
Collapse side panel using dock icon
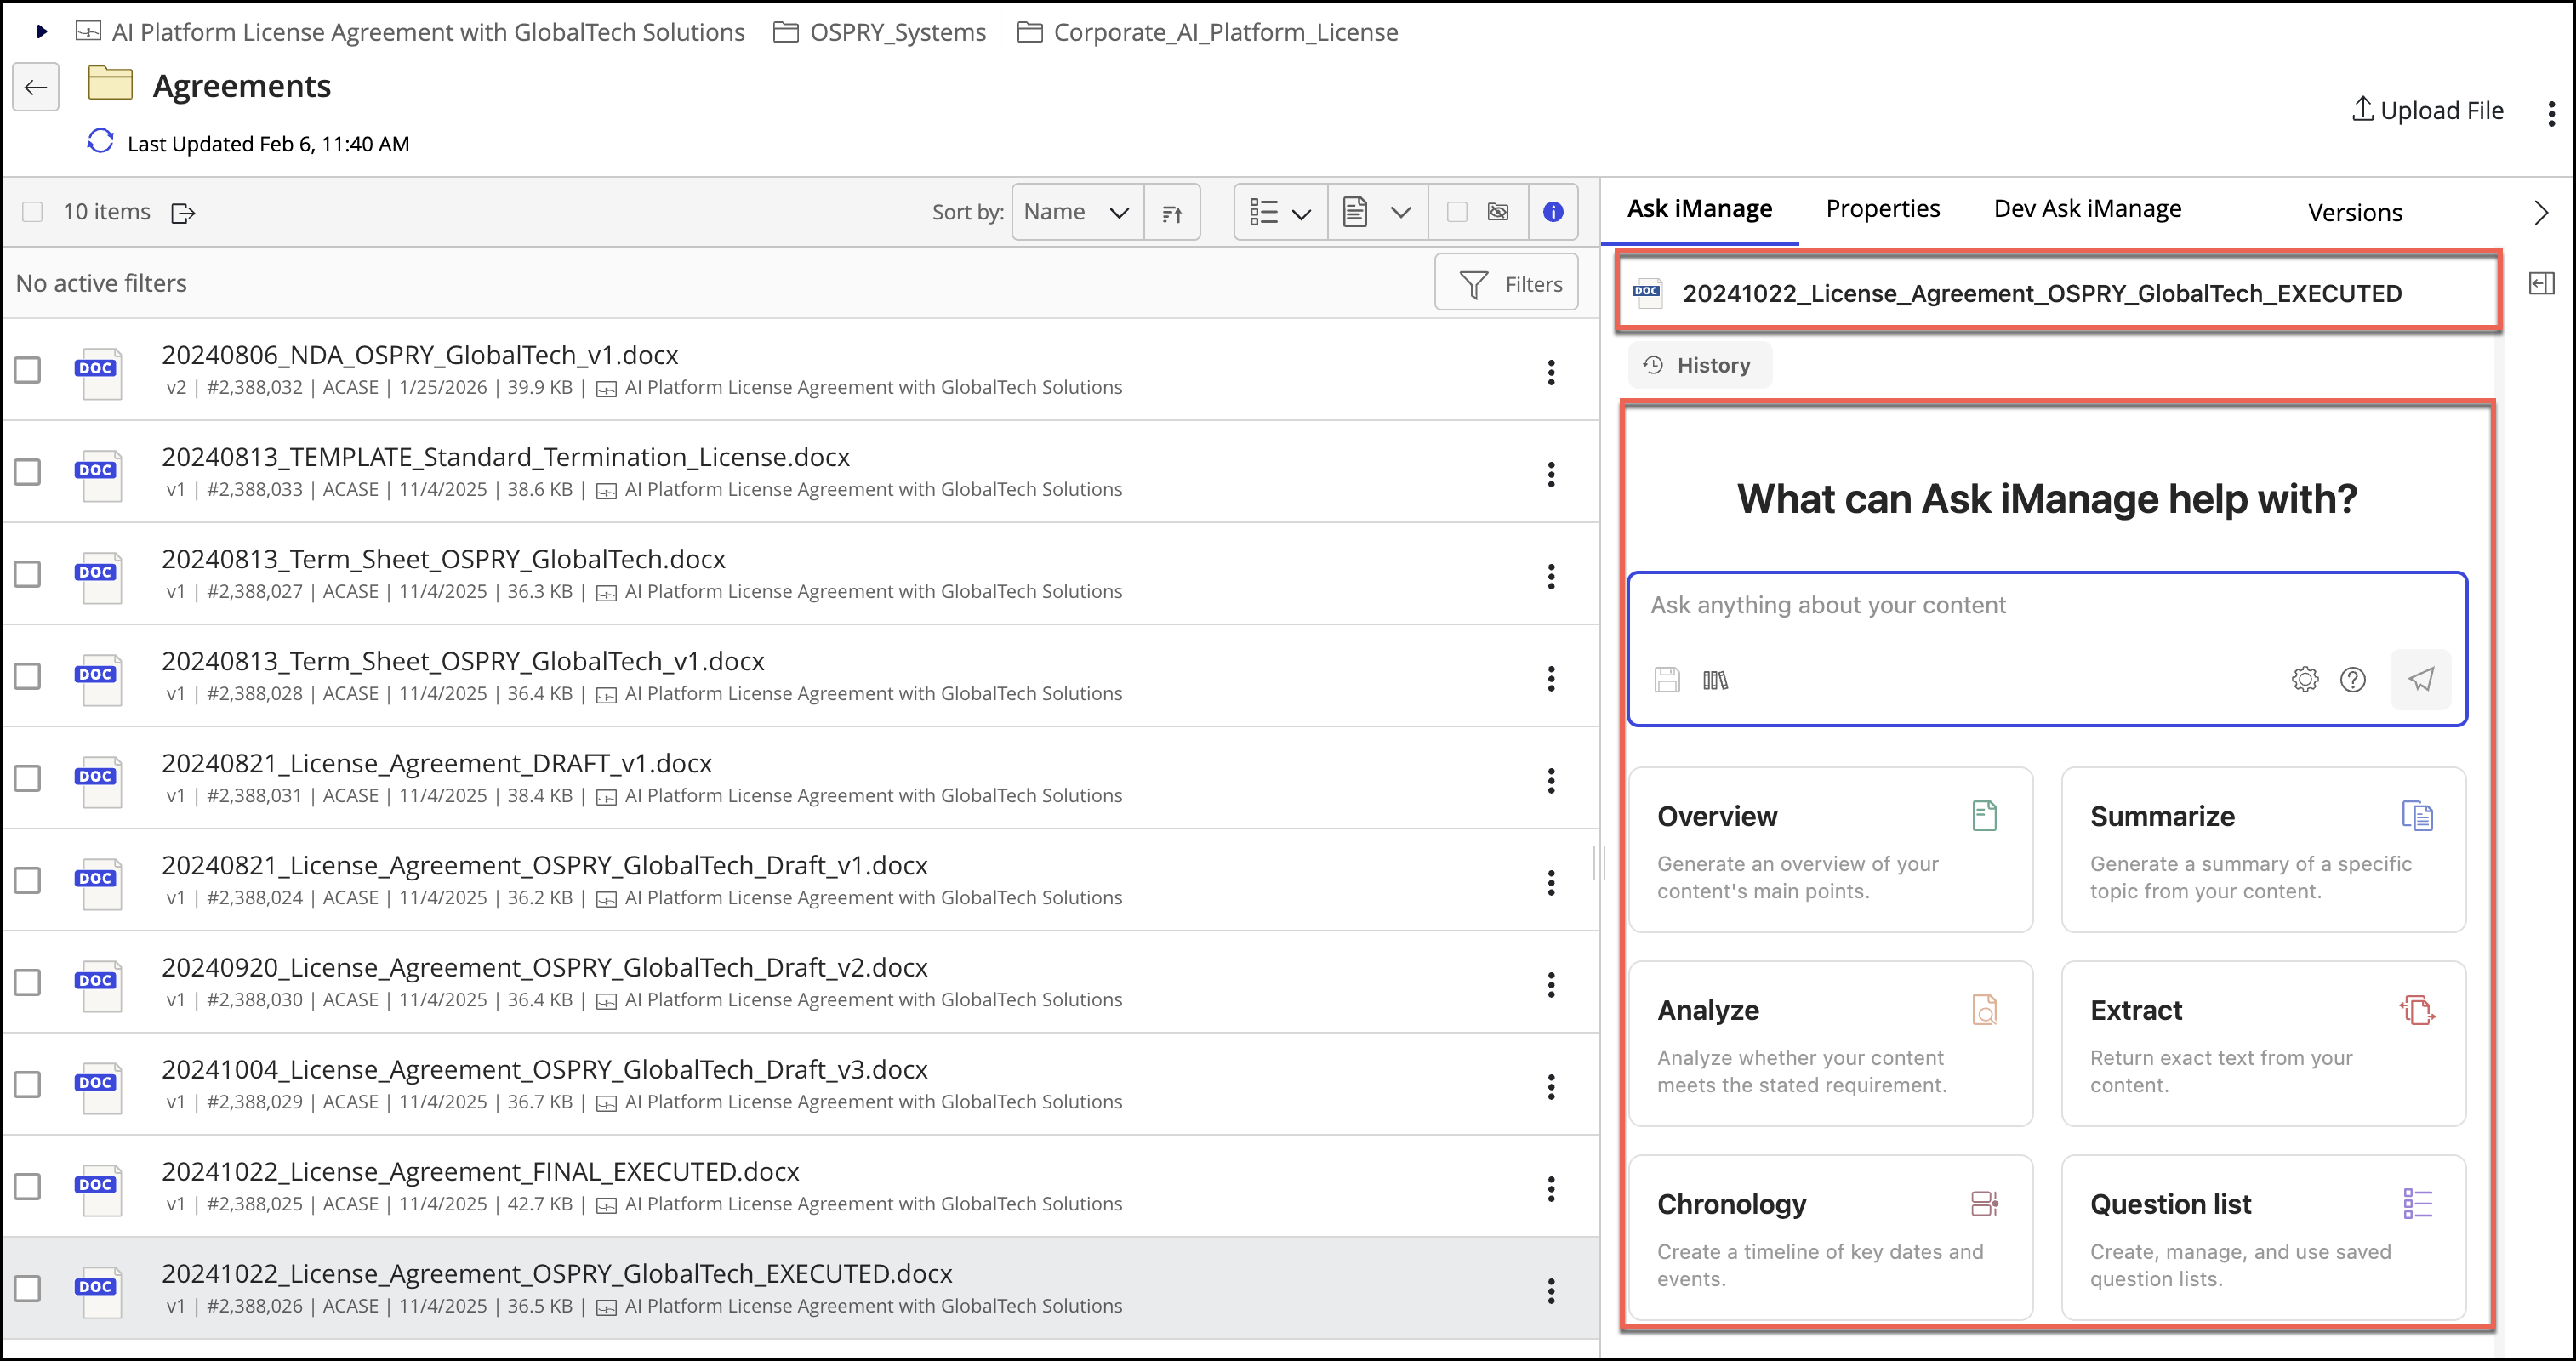(x=2541, y=284)
